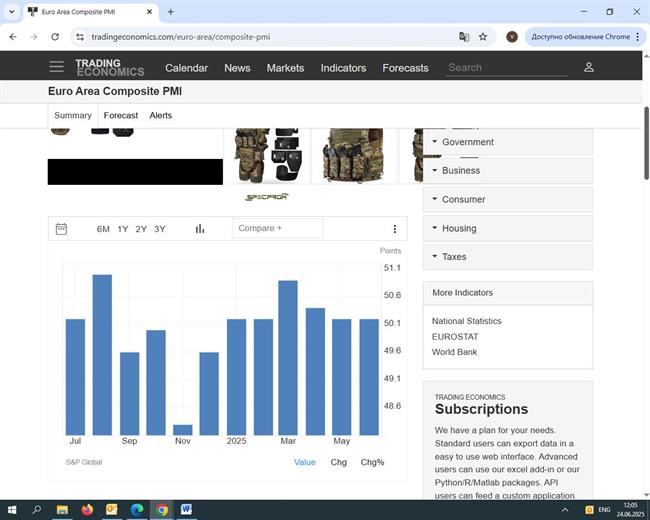Click the browser address bar URL

[x=181, y=37]
